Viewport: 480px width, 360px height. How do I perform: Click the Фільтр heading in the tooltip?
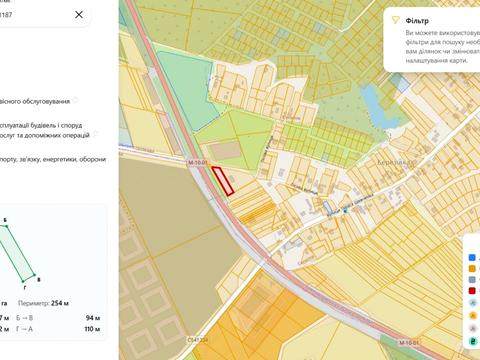[417, 21]
